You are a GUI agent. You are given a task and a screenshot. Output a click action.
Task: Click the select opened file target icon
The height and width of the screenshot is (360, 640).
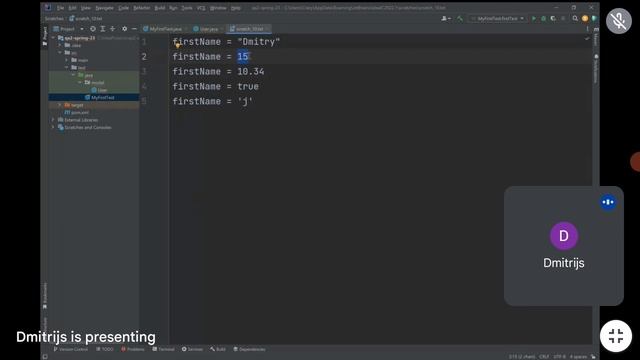coord(93,29)
